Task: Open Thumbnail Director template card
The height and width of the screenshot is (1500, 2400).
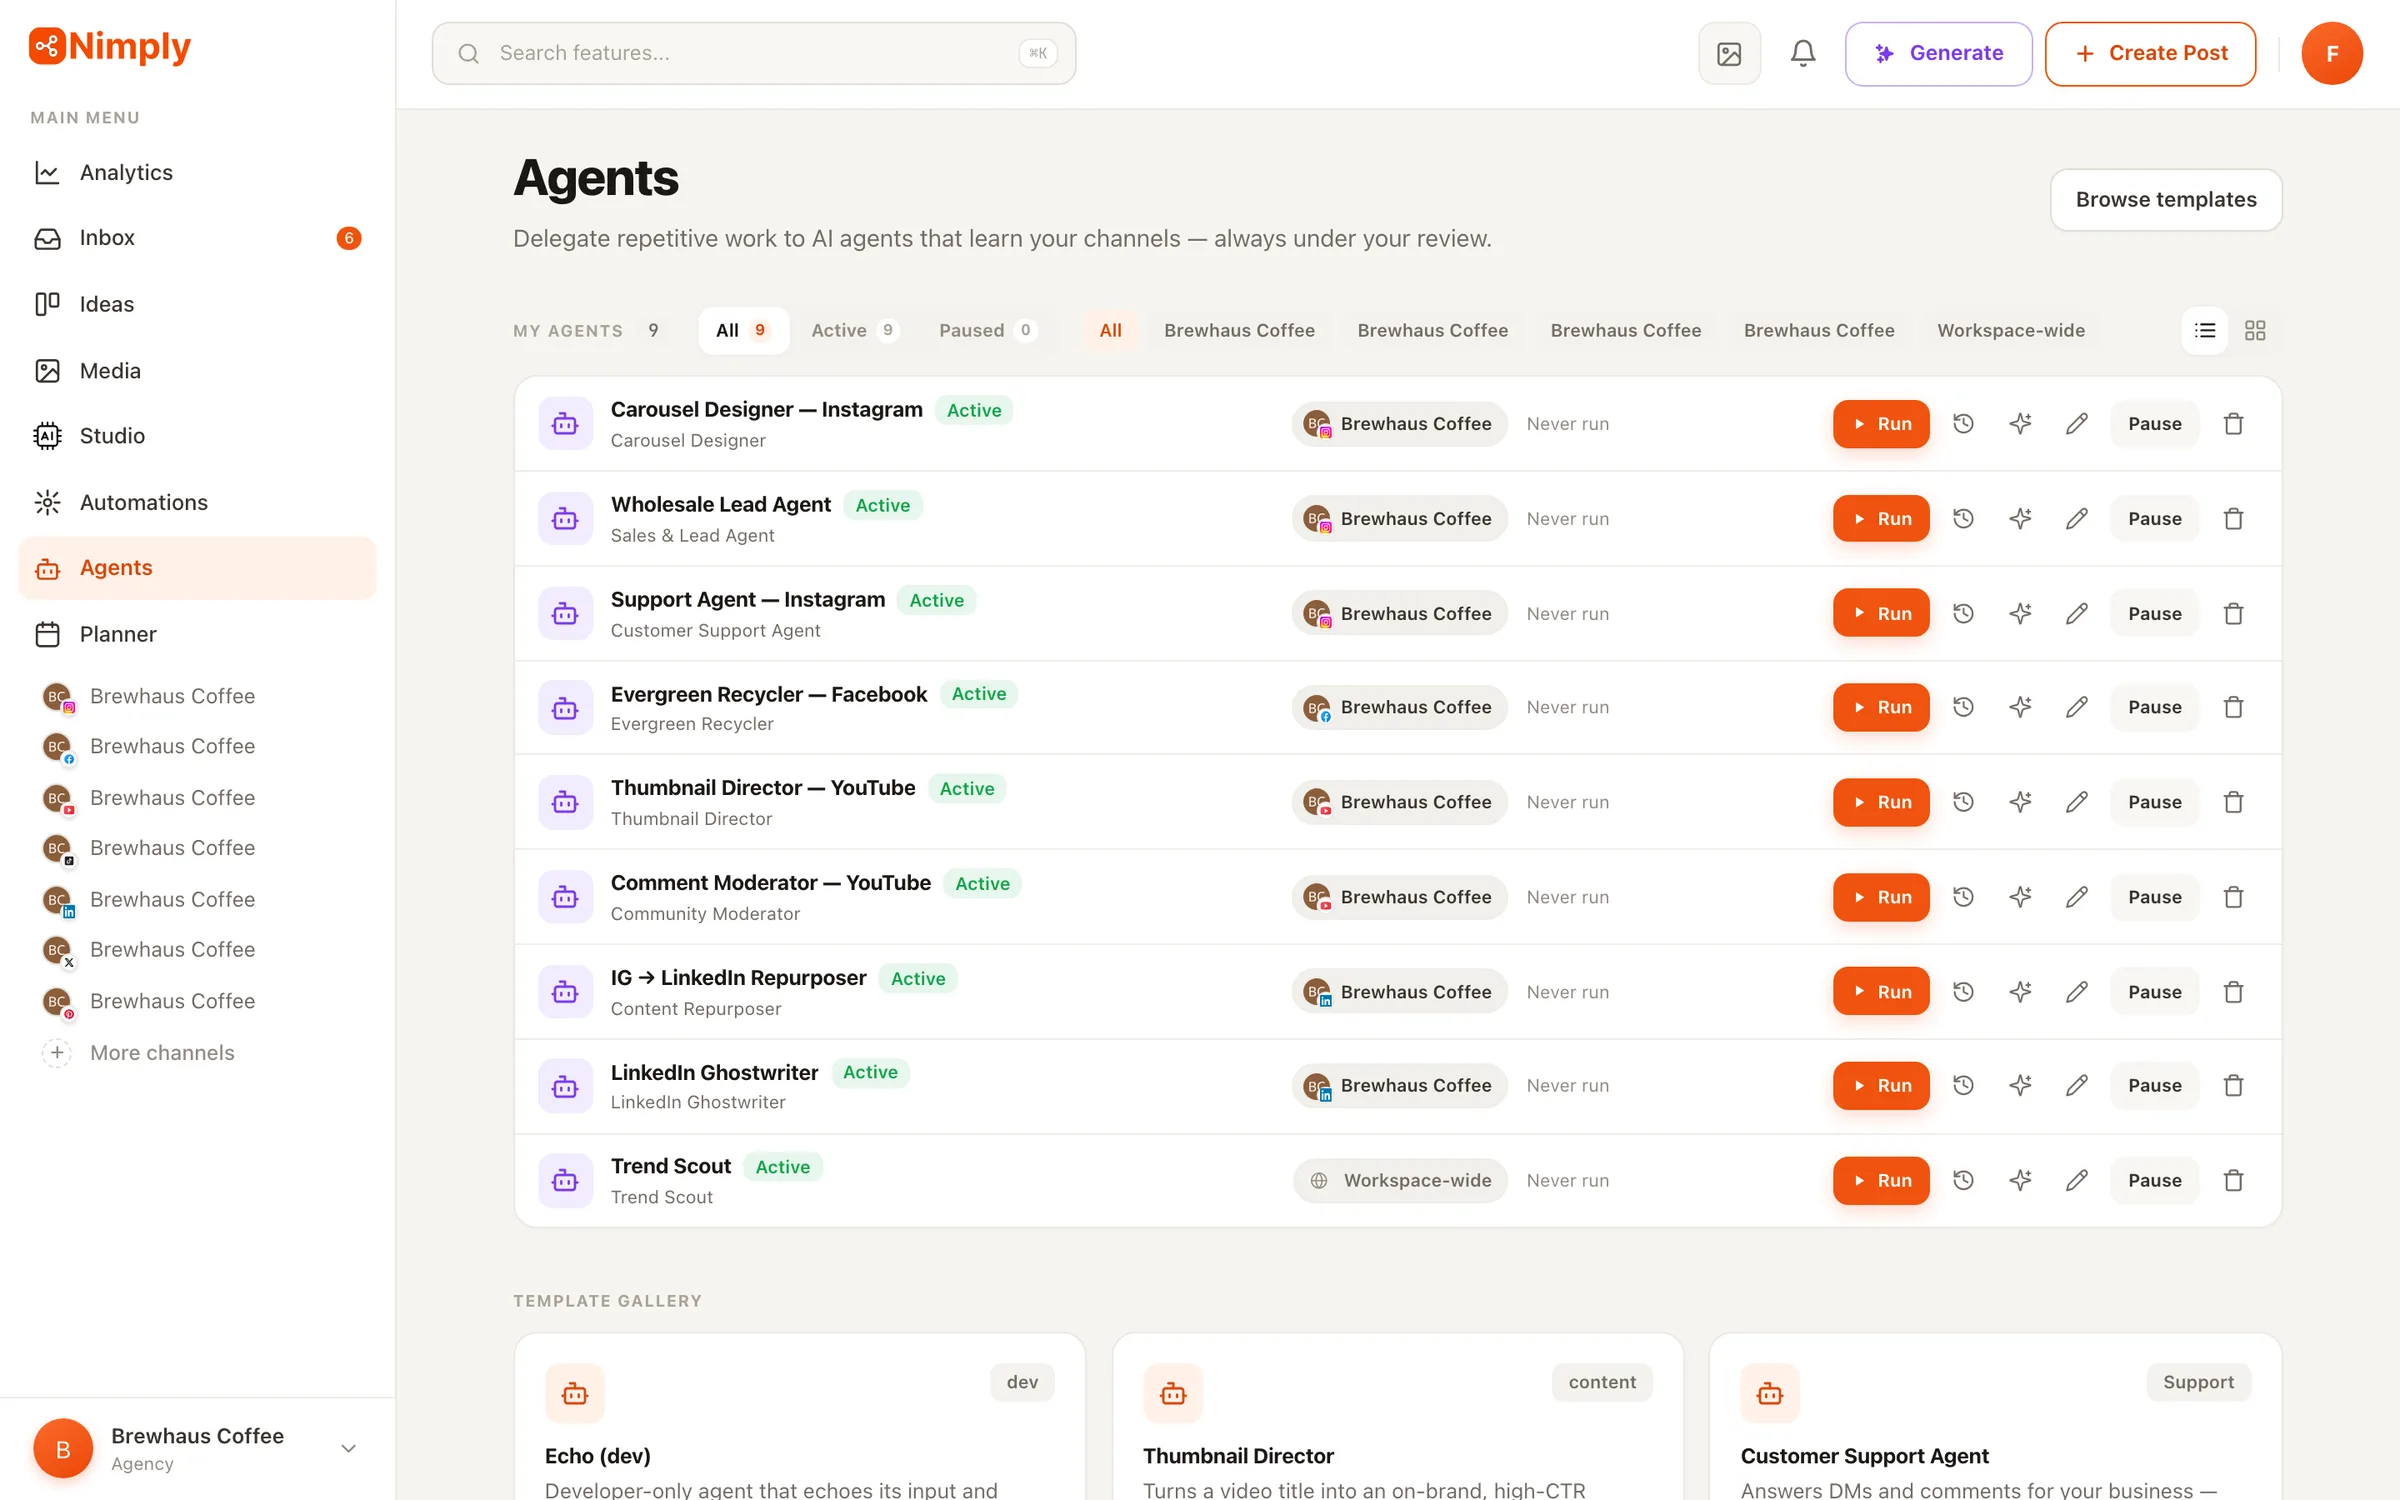Action: [x=1398, y=1416]
